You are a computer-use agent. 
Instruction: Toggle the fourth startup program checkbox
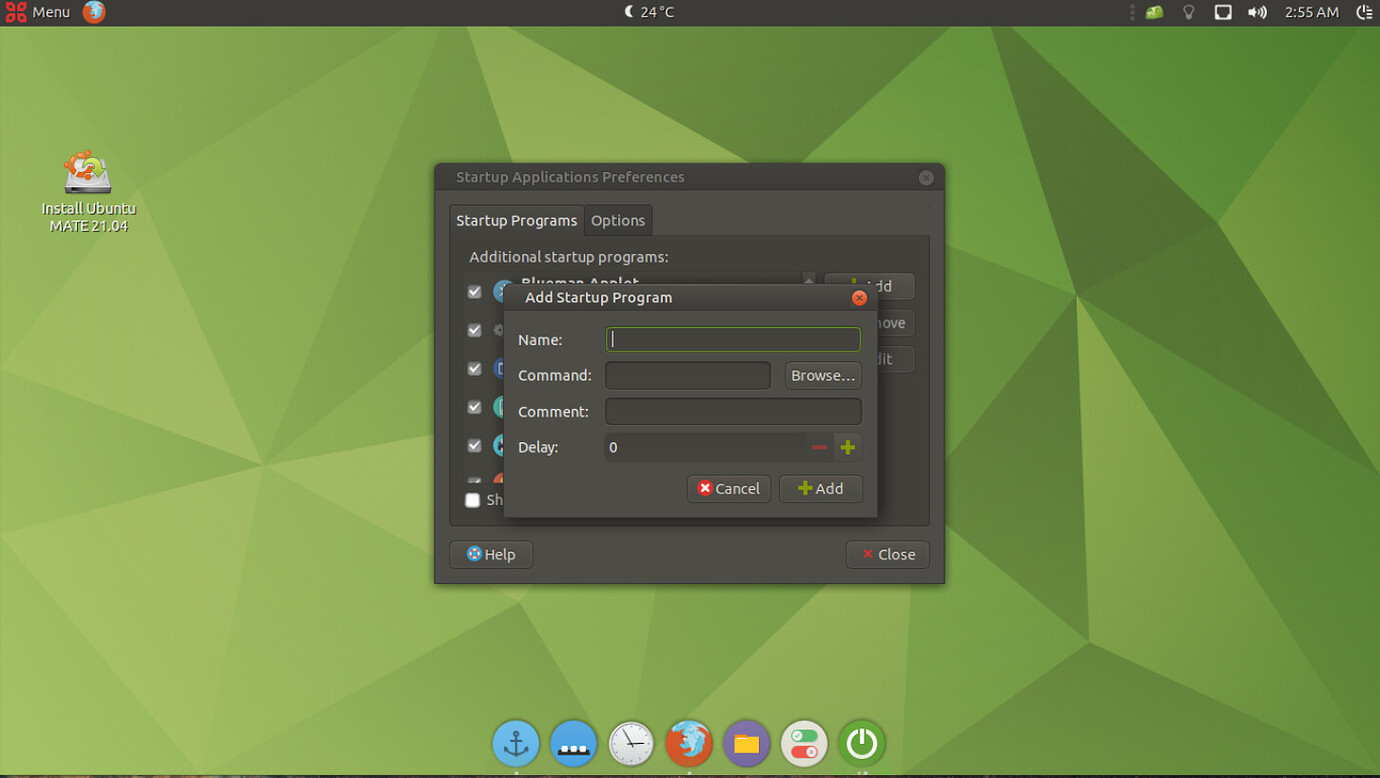click(475, 407)
